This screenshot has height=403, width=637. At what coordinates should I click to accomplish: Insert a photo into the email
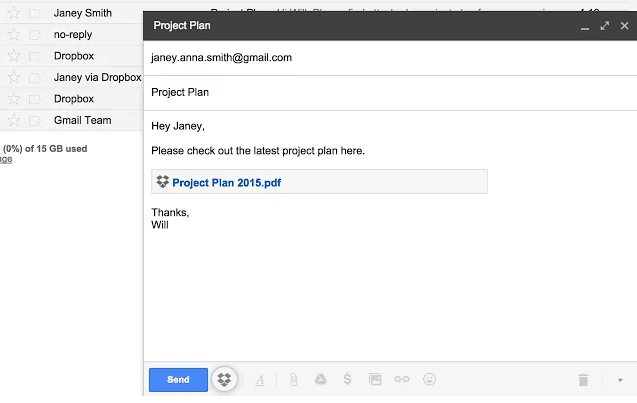[x=375, y=380]
